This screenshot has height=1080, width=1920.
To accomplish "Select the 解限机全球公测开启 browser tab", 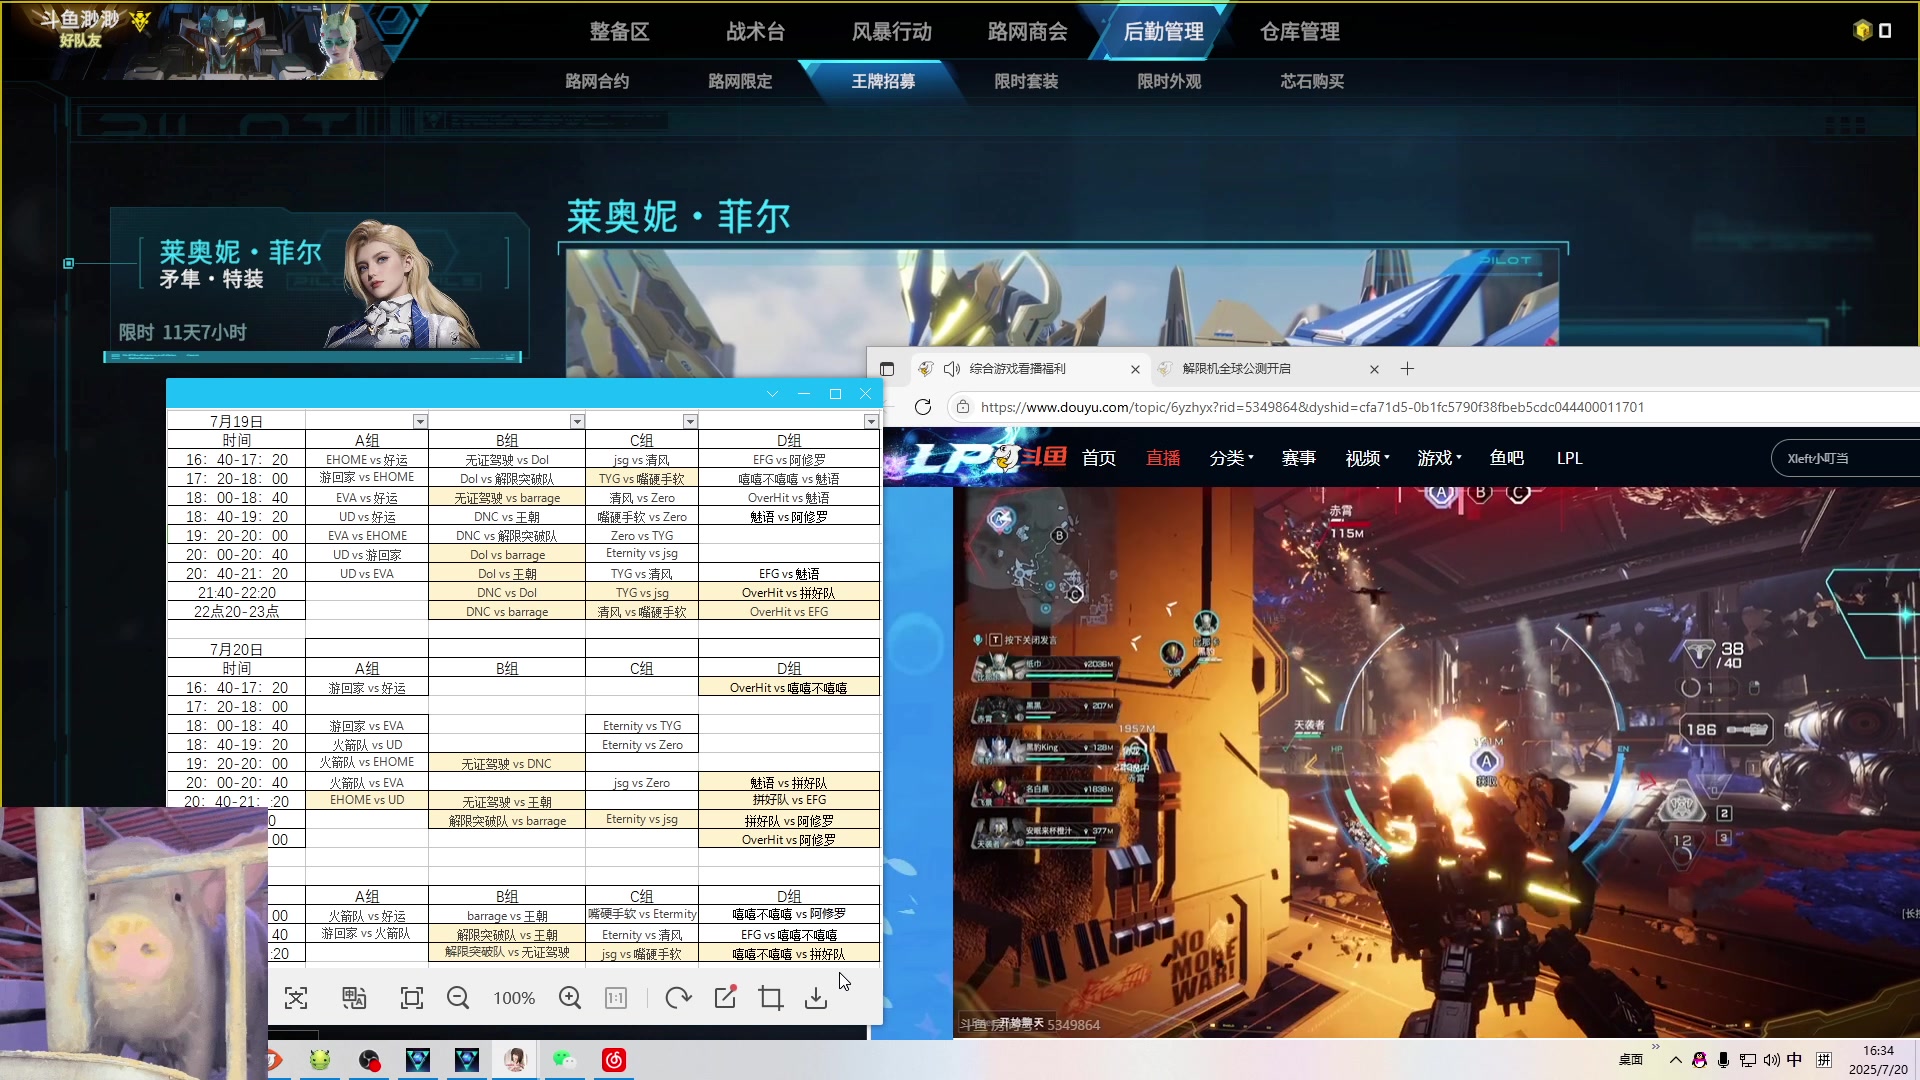I will pos(1268,369).
